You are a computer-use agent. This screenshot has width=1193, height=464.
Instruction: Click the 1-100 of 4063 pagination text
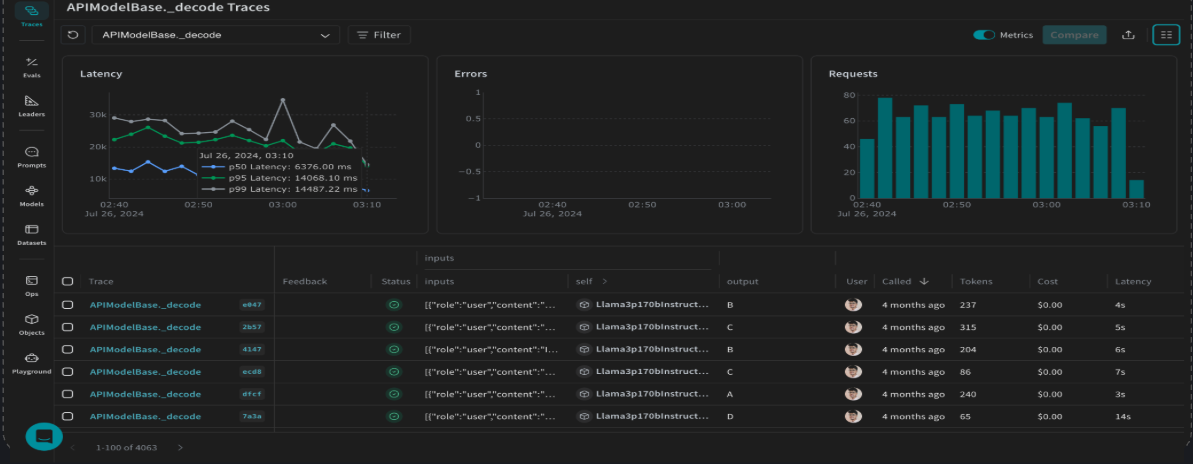[x=126, y=447]
